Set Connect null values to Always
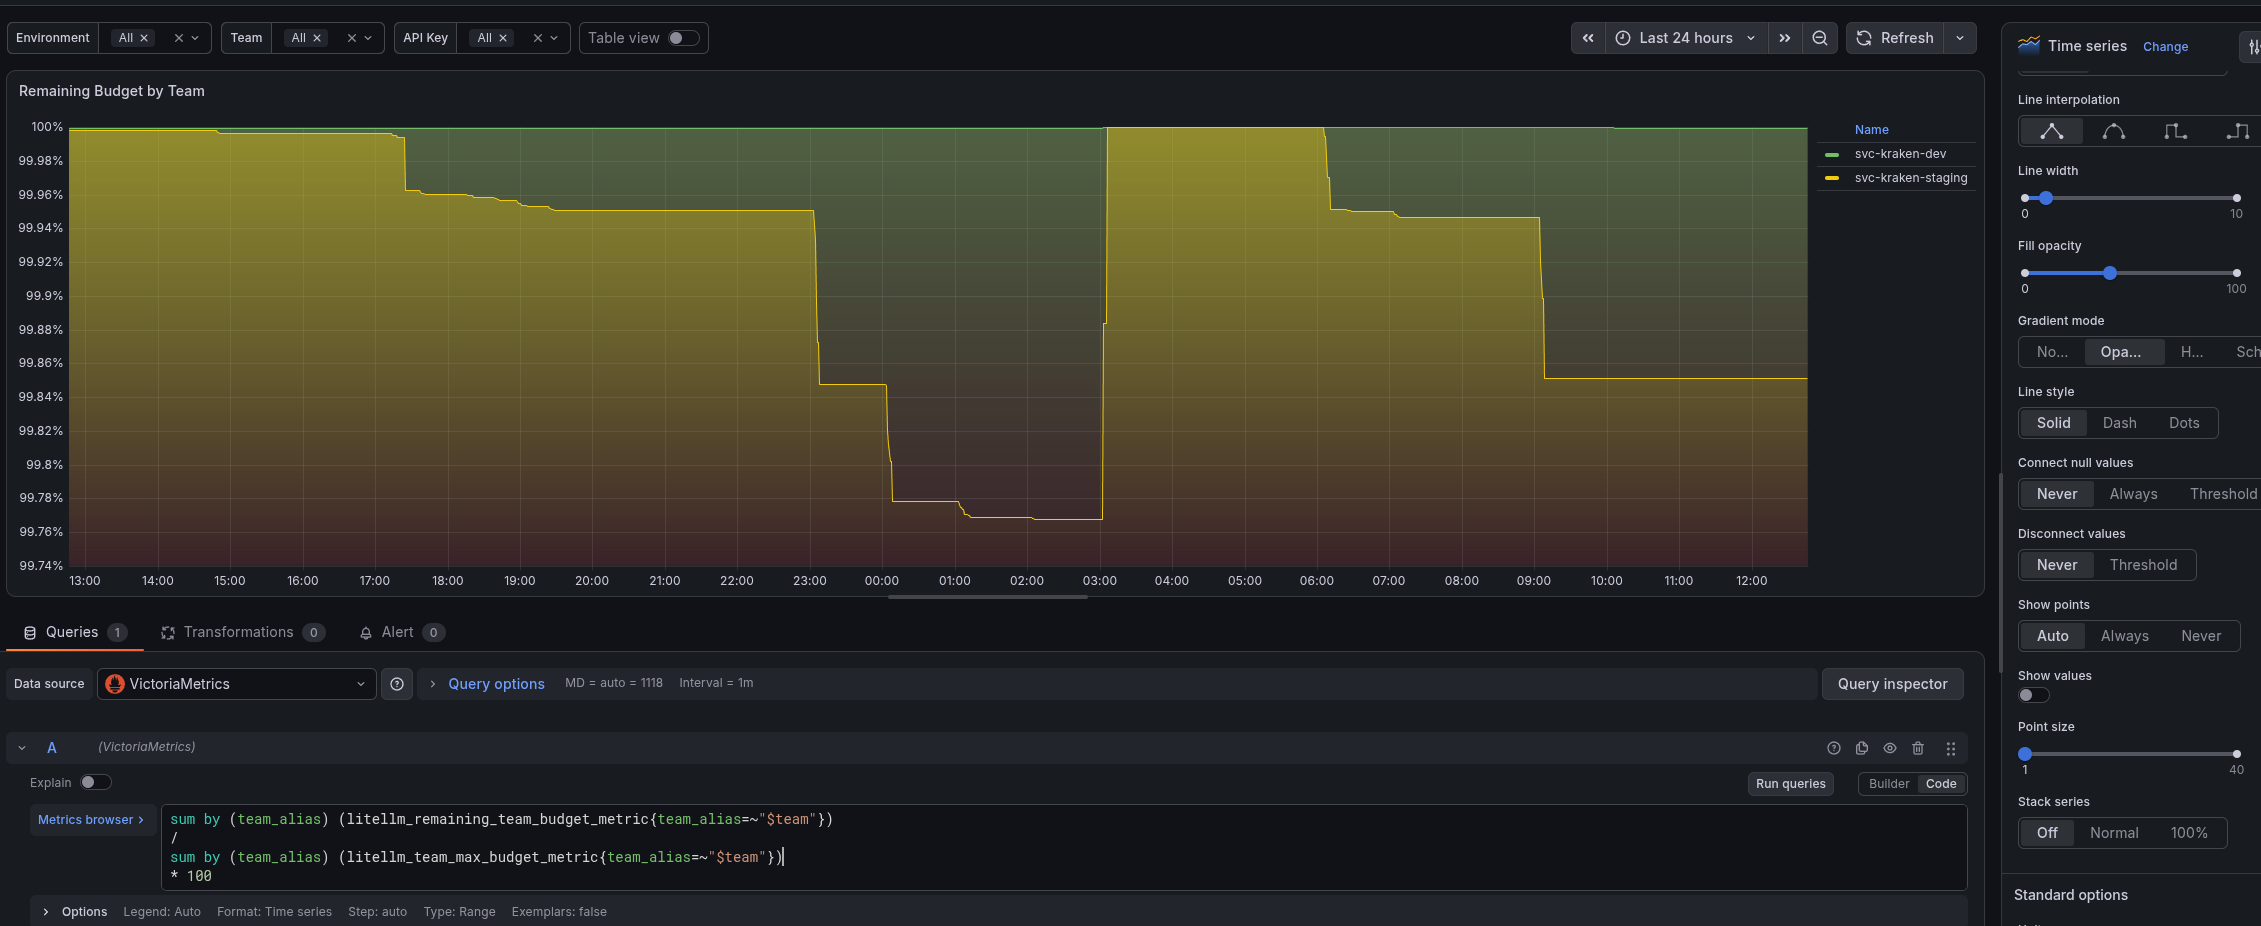Image resolution: width=2261 pixels, height=926 pixels. click(2133, 494)
